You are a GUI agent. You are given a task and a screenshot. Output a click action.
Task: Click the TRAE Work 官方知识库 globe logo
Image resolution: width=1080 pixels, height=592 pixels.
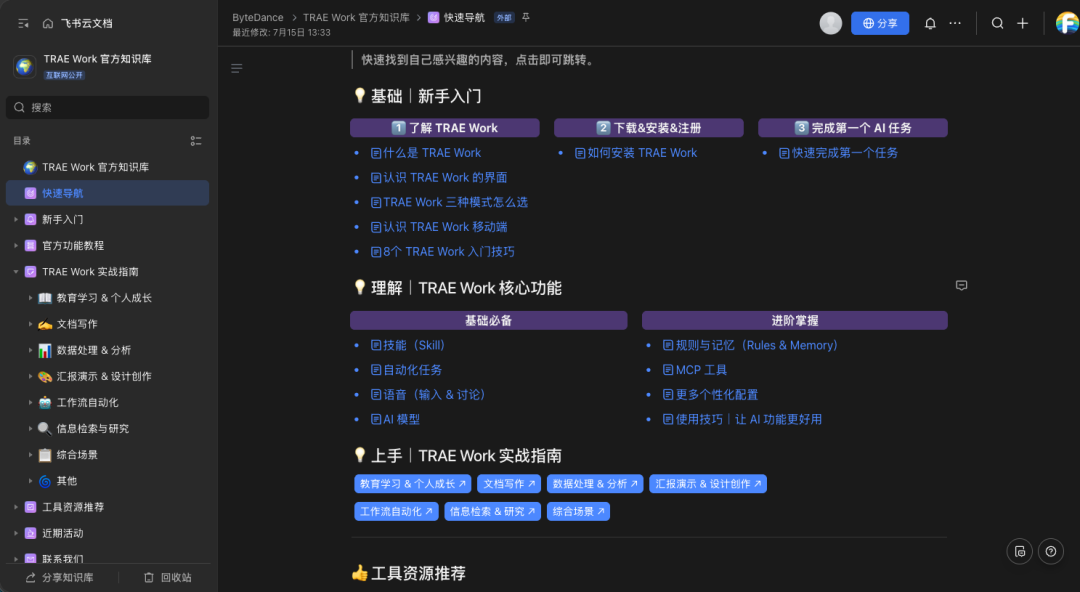click(25, 66)
